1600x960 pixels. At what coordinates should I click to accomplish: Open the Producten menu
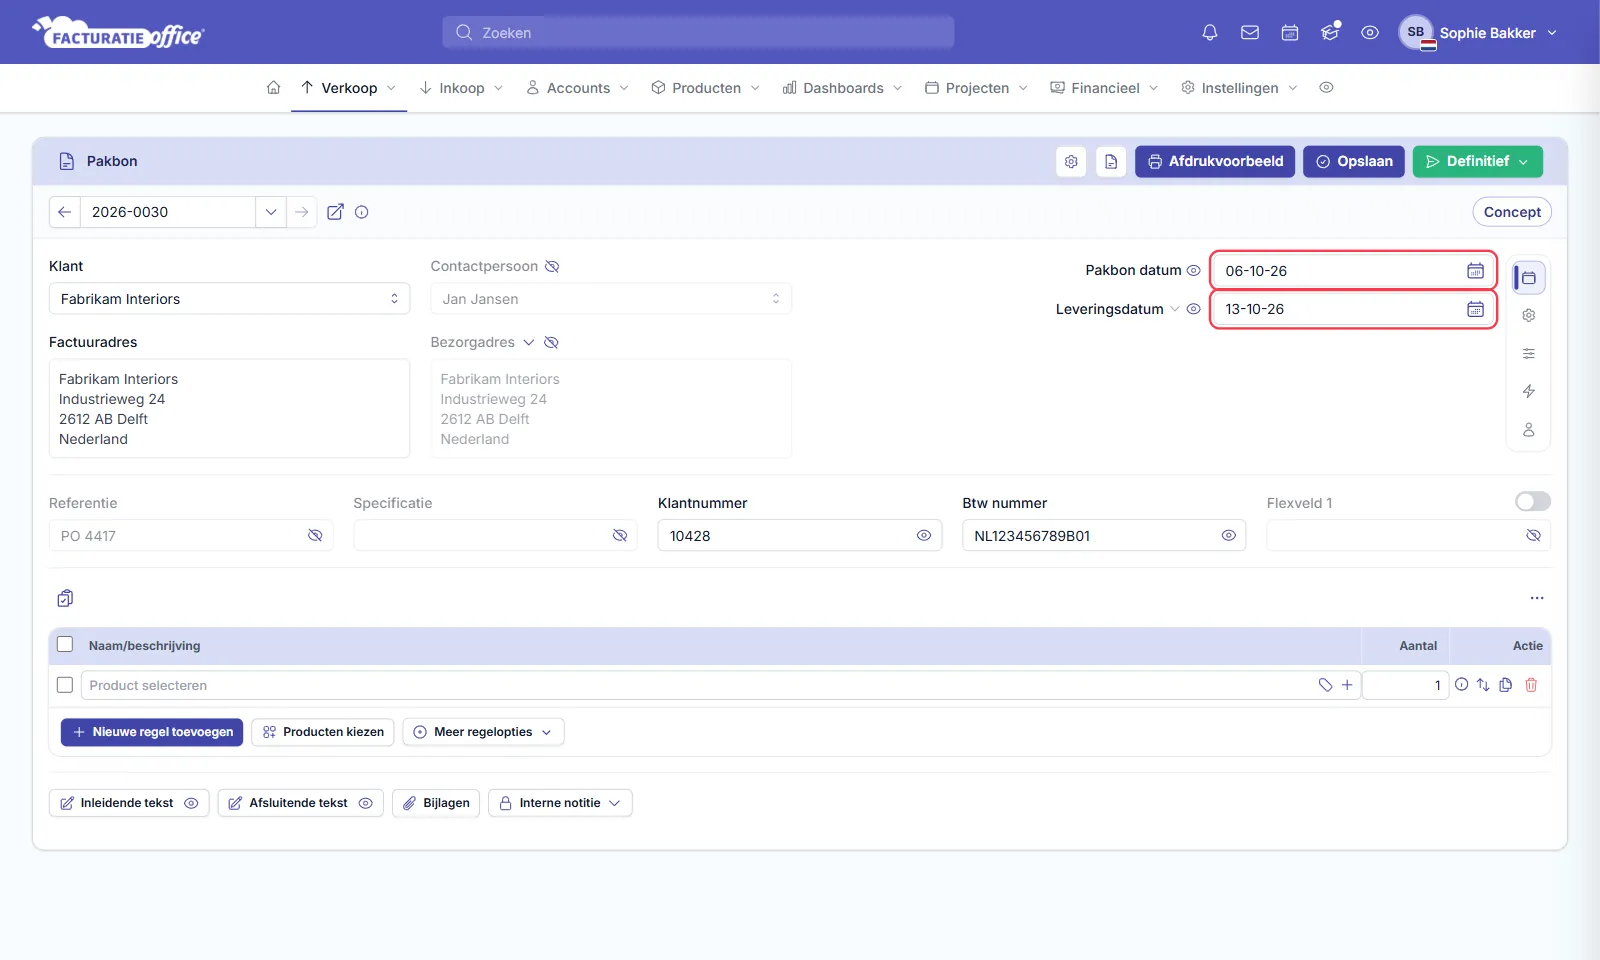coord(706,88)
